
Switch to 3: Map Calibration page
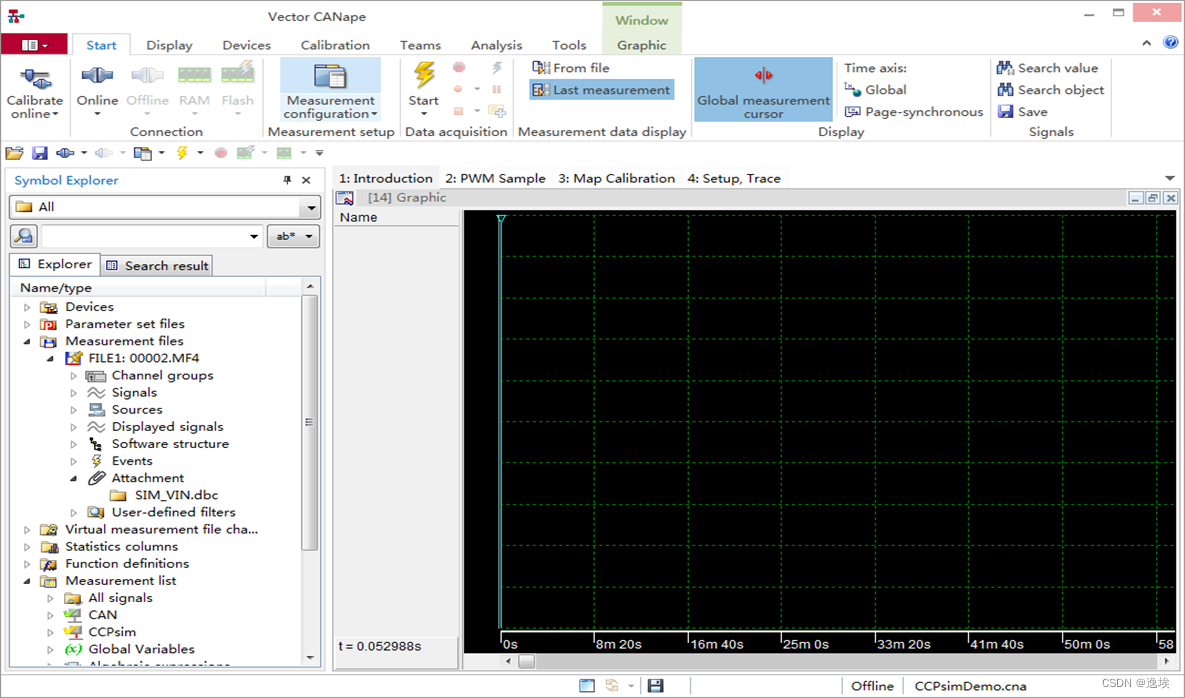pyautogui.click(x=616, y=178)
